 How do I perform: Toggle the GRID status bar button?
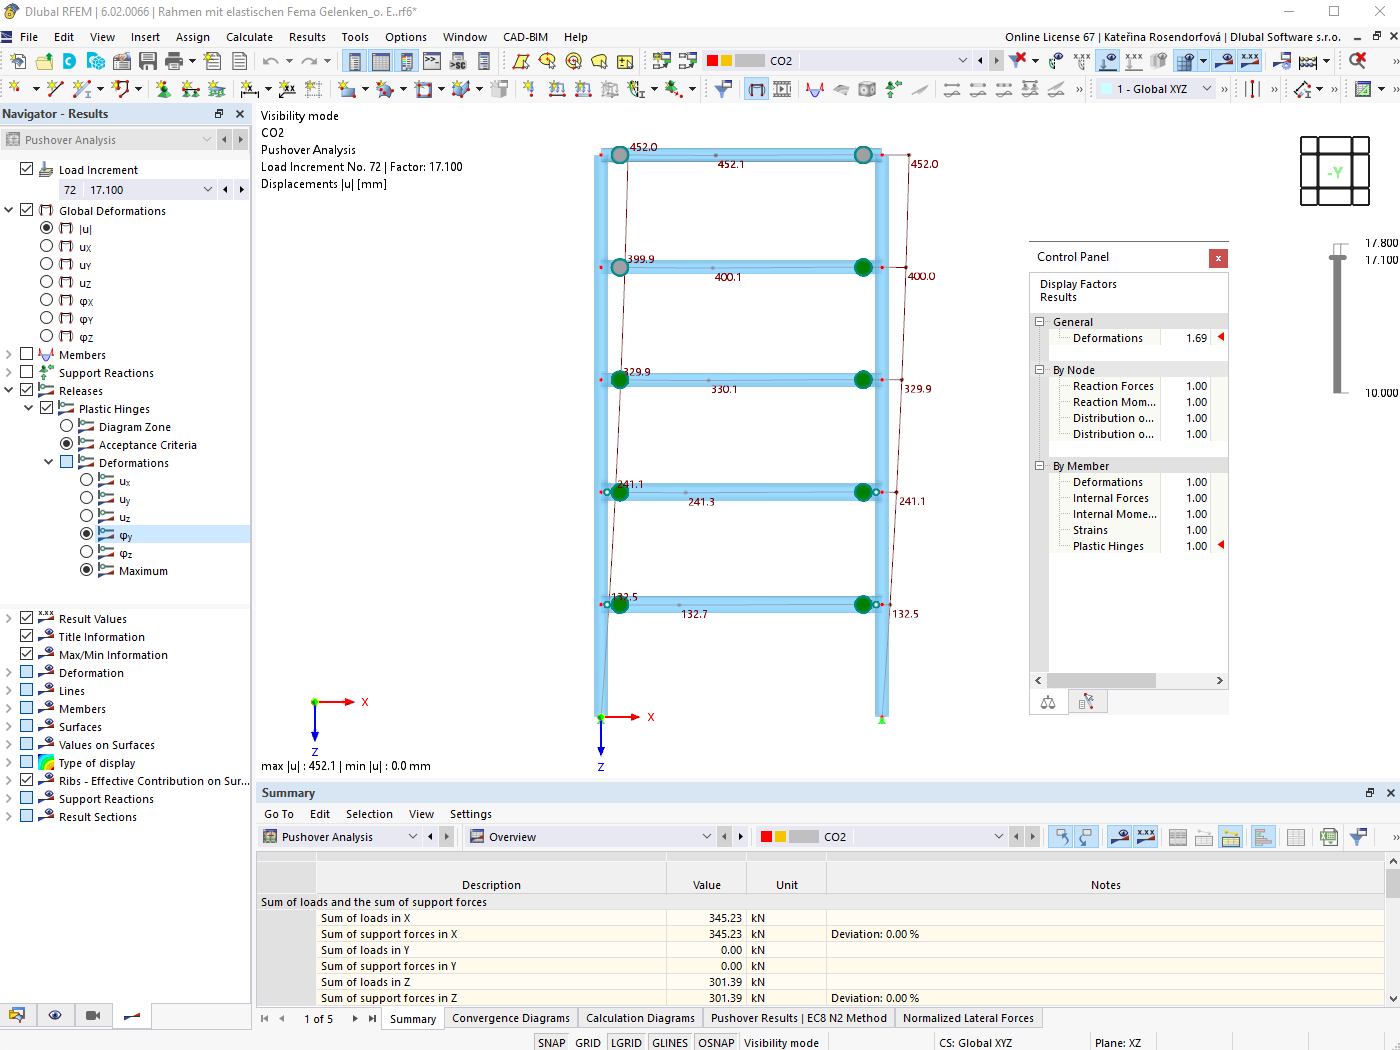pyautogui.click(x=588, y=1042)
